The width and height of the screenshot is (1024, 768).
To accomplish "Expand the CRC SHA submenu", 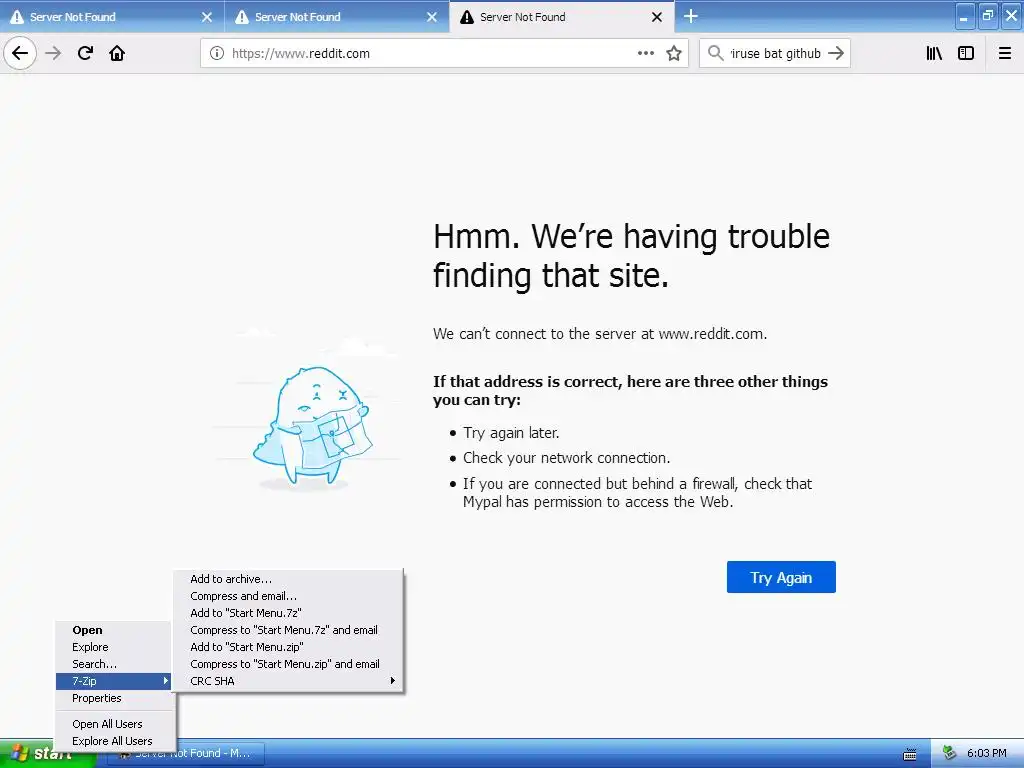I will click(288, 681).
